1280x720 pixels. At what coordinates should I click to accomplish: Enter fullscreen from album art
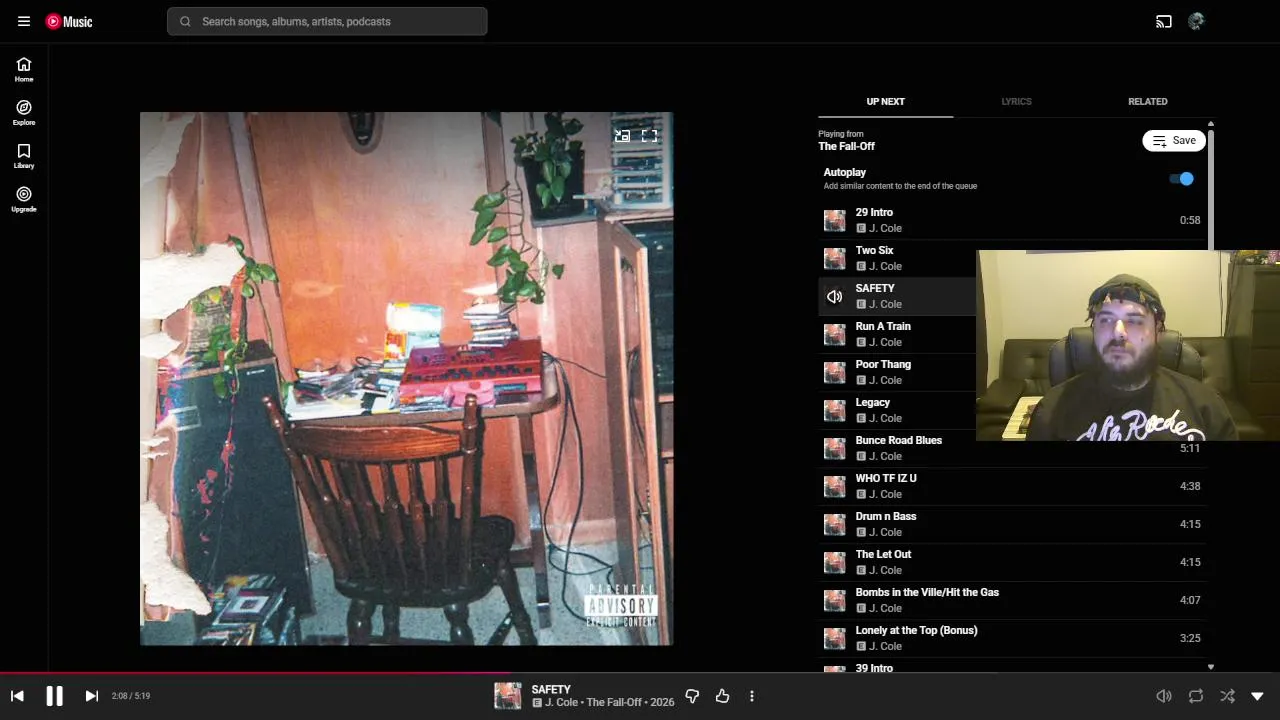click(x=649, y=136)
